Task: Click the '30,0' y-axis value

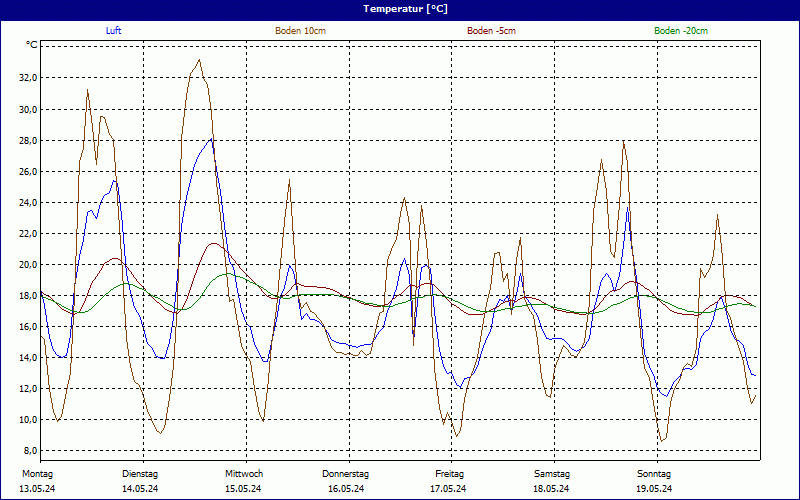Action: point(29,109)
